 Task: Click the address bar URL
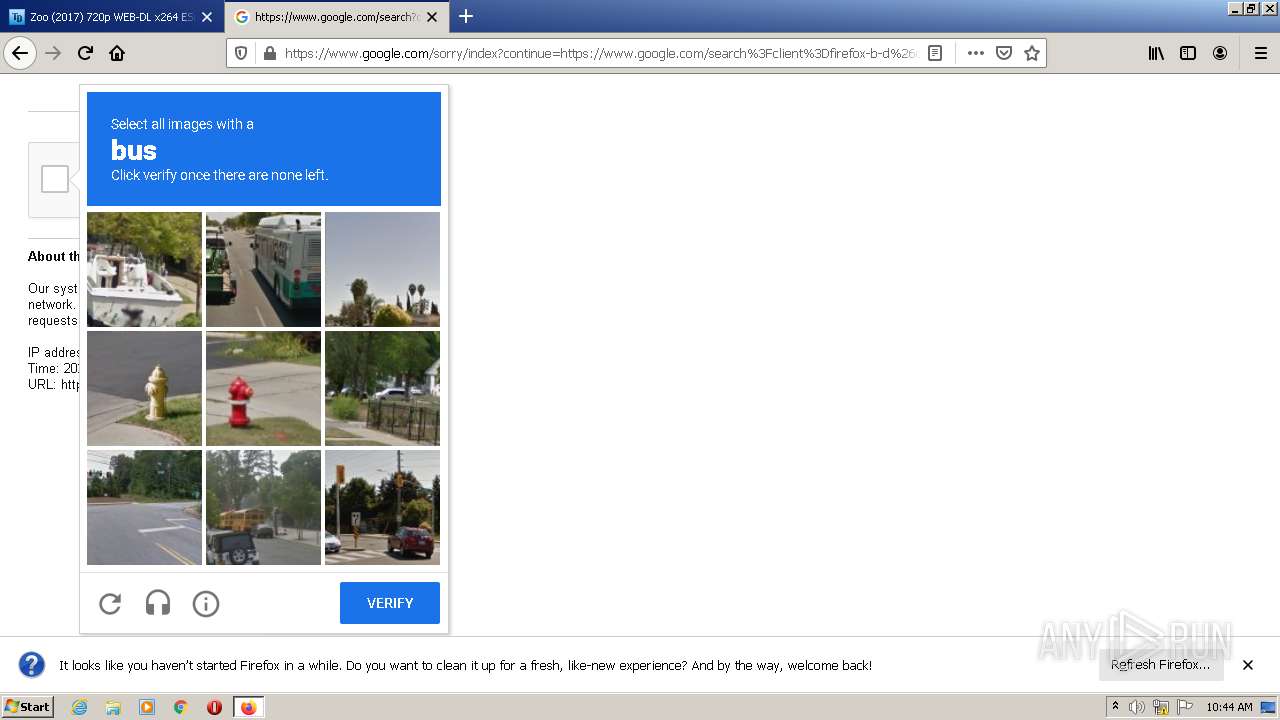pyautogui.click(x=600, y=53)
